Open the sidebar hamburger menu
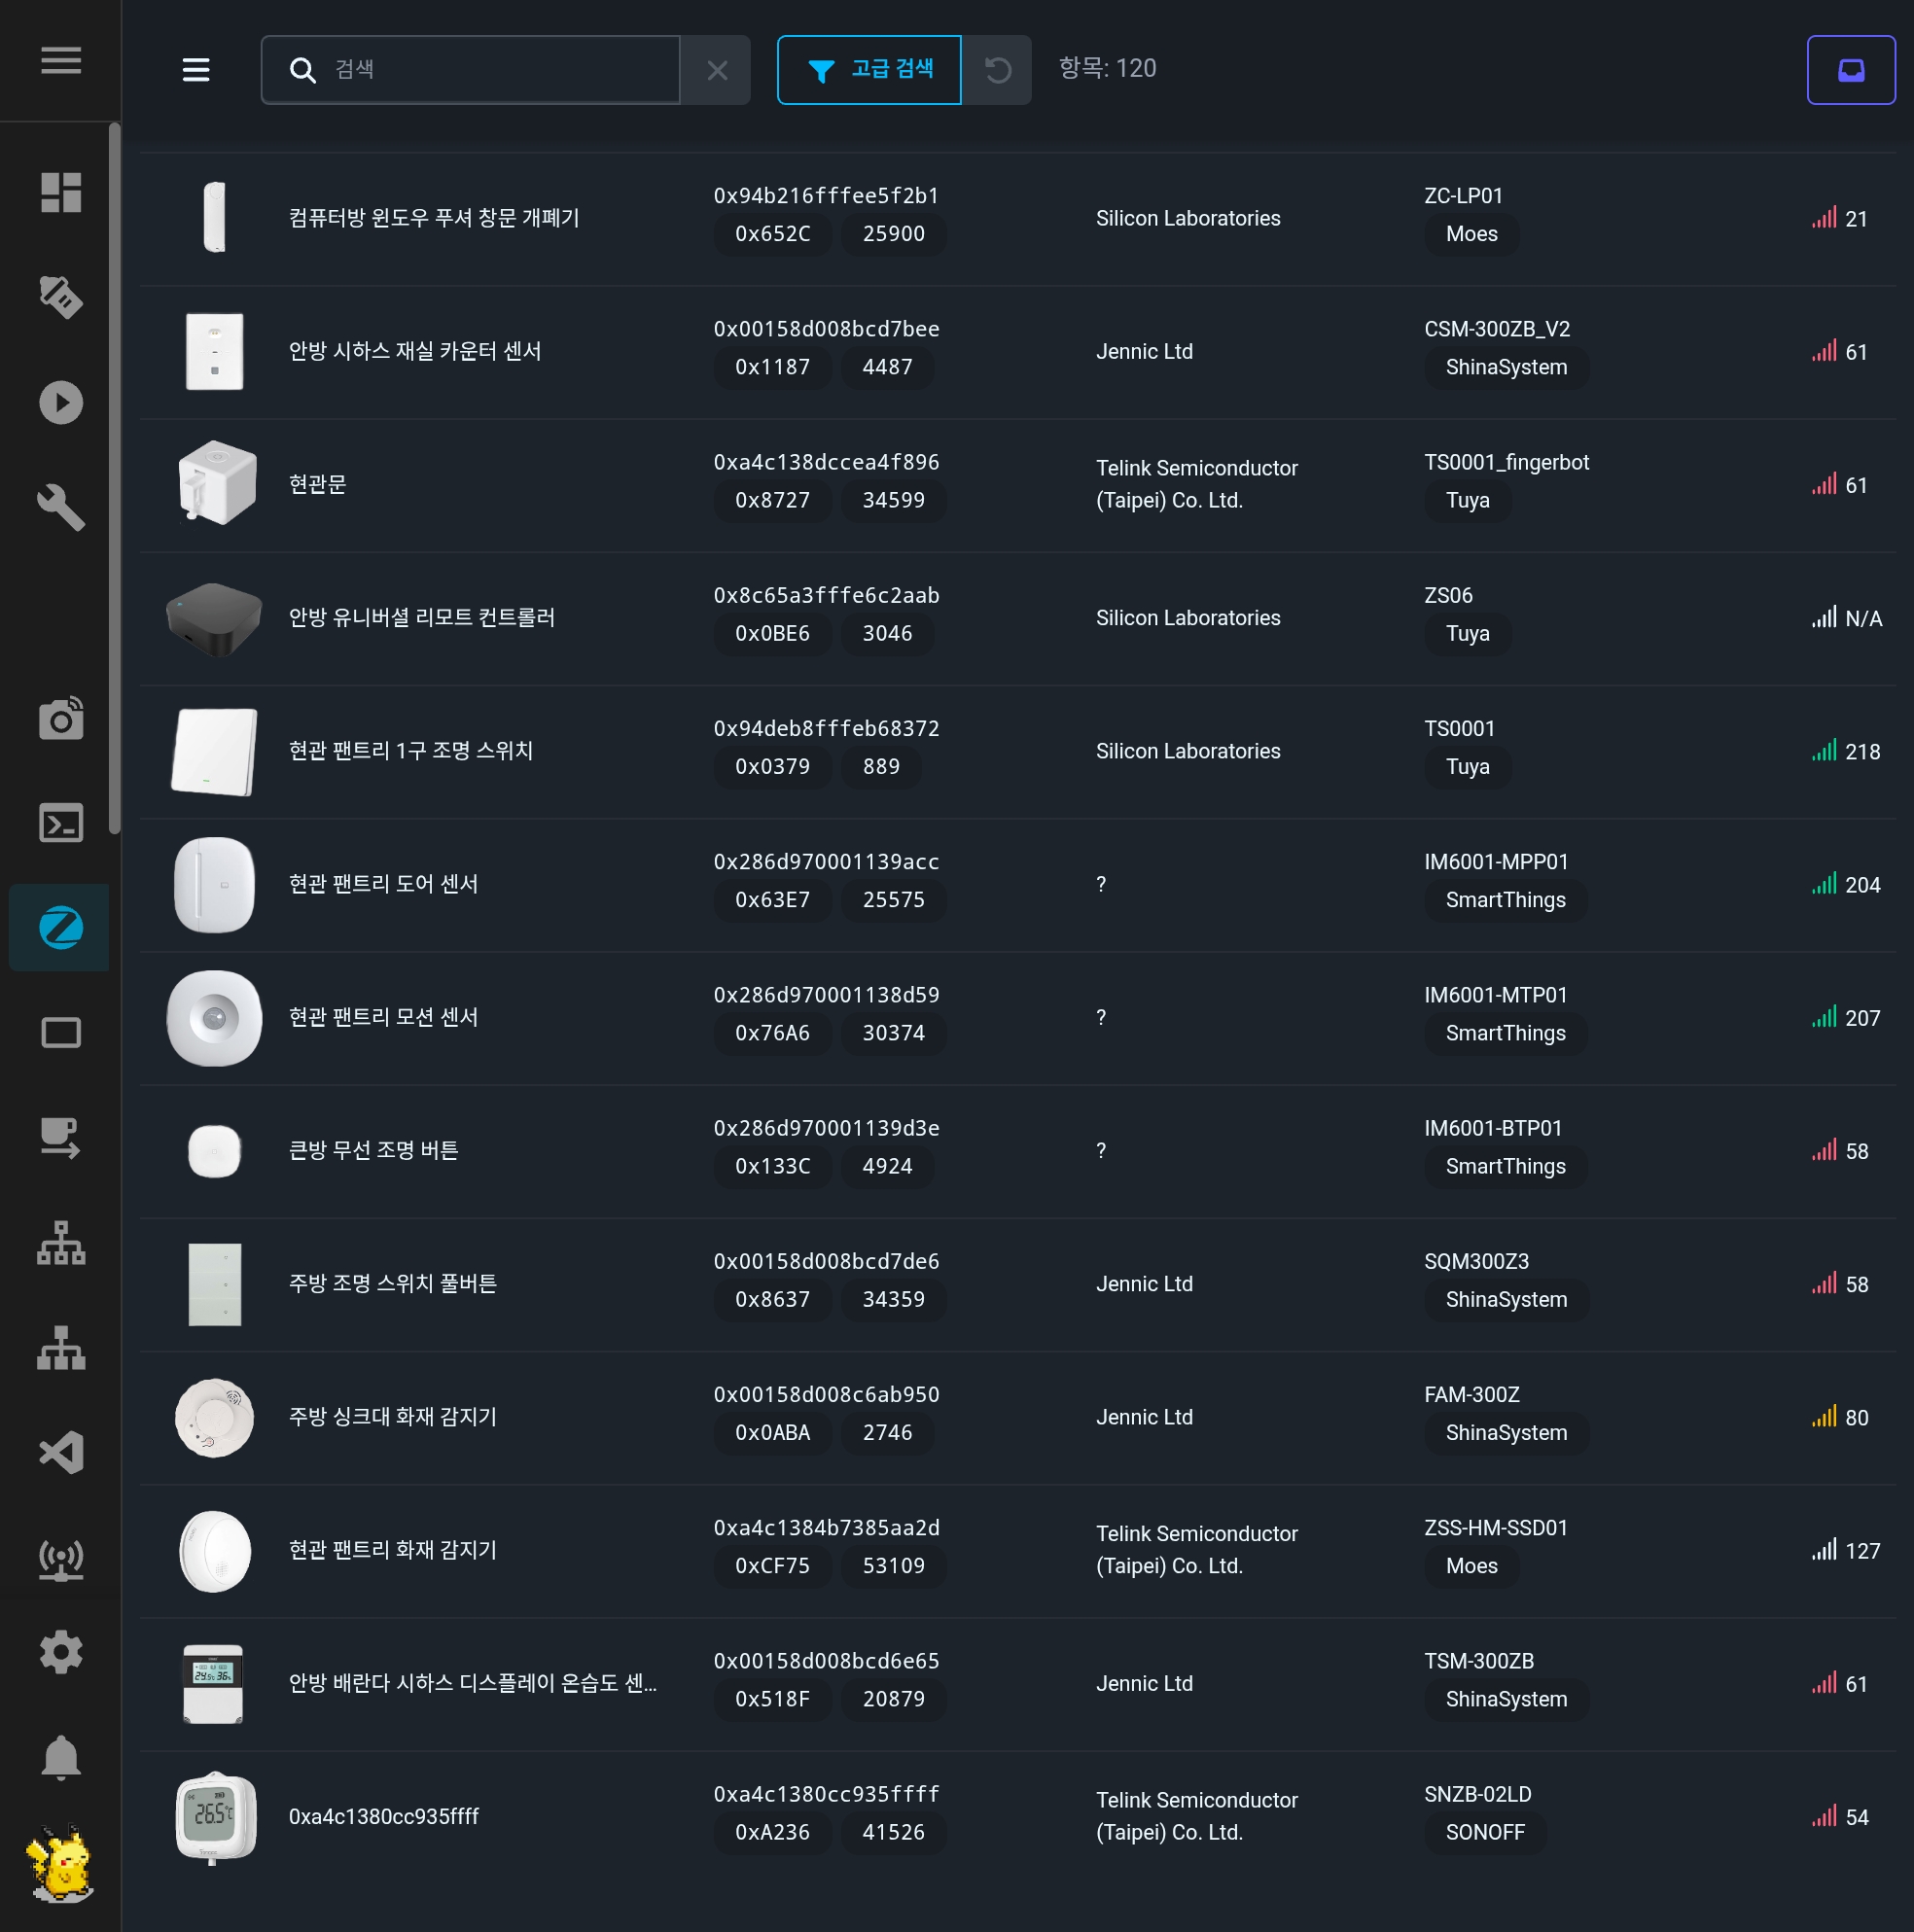The height and width of the screenshot is (1932, 1914). [61, 61]
